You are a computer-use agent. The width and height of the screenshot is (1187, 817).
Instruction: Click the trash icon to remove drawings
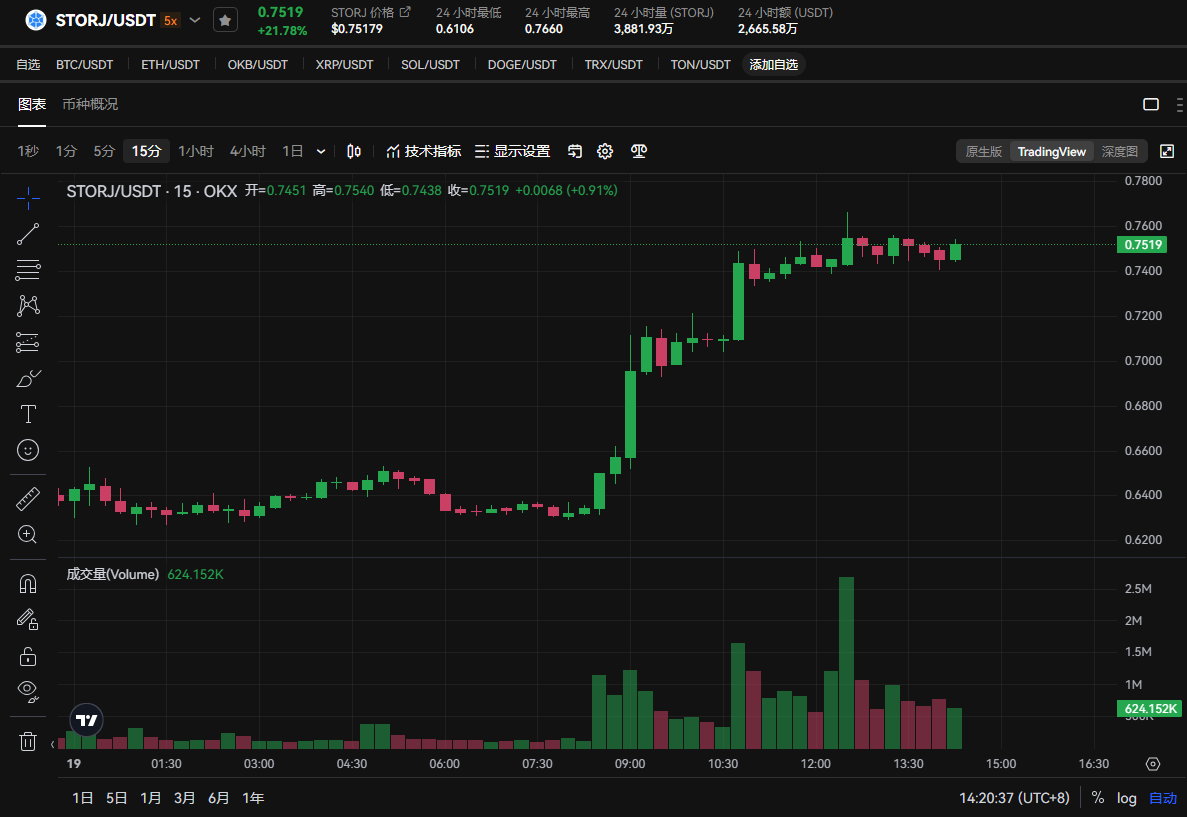[x=28, y=741]
